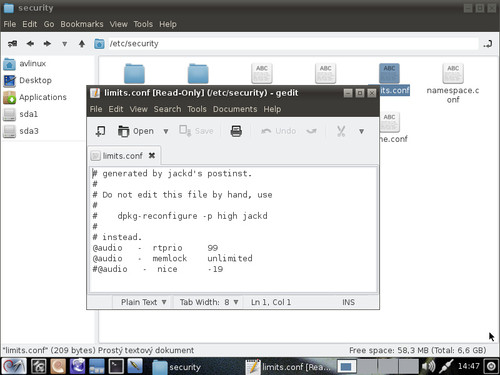This screenshot has height=375, width=500.
Task: Go up to the parent folder
Action: (x=82, y=44)
